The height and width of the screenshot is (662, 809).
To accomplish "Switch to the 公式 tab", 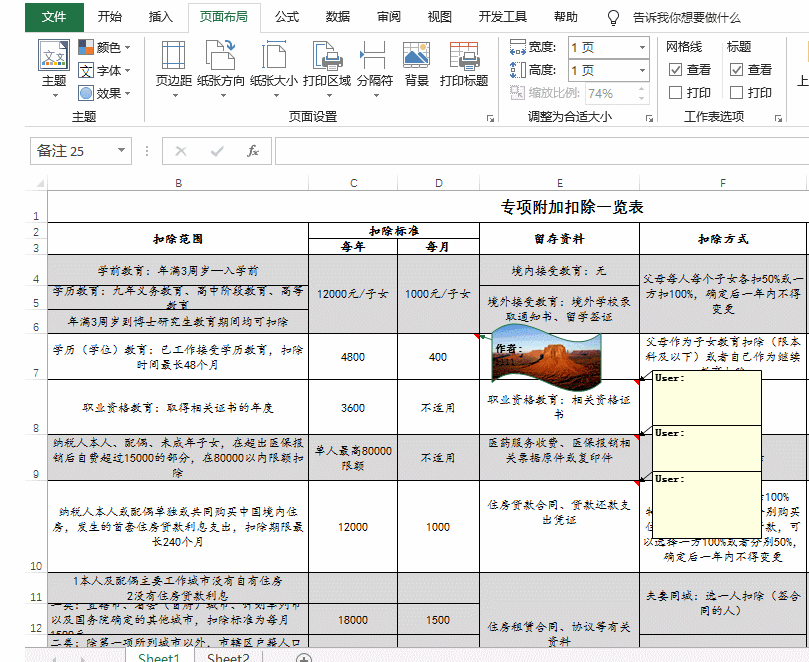I will 287,17.
